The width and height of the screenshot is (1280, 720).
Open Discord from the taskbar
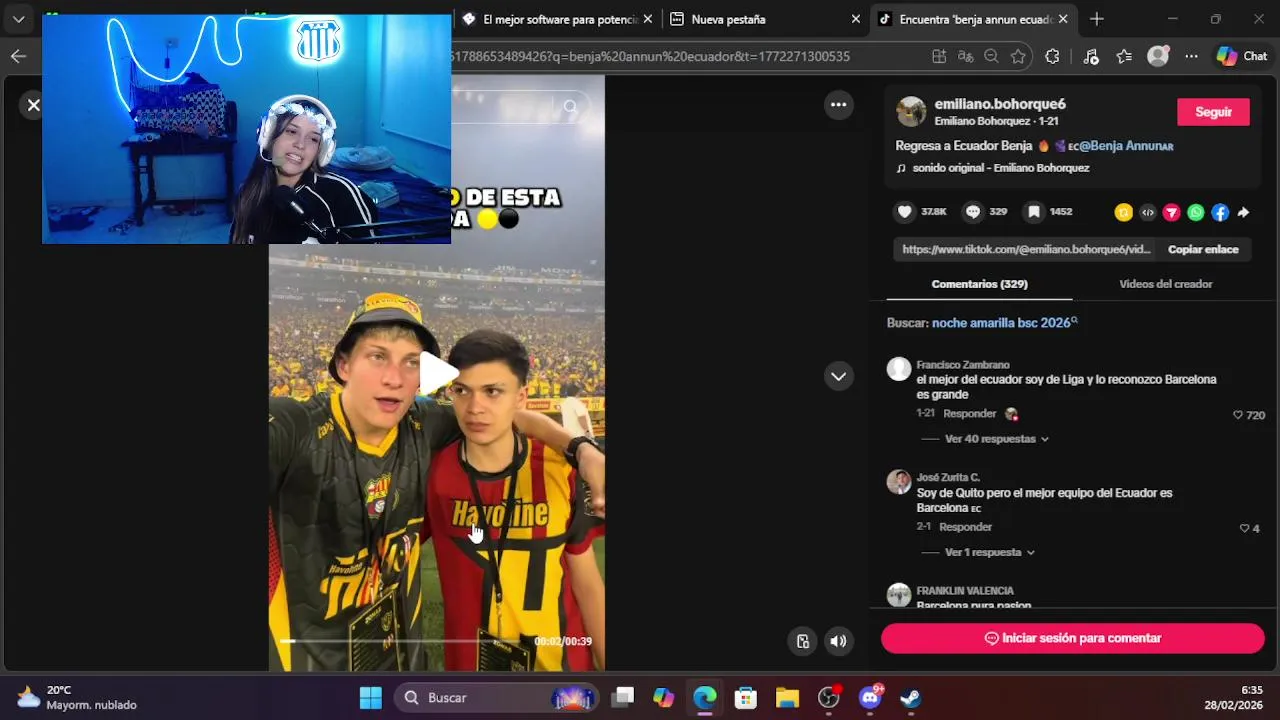870,697
